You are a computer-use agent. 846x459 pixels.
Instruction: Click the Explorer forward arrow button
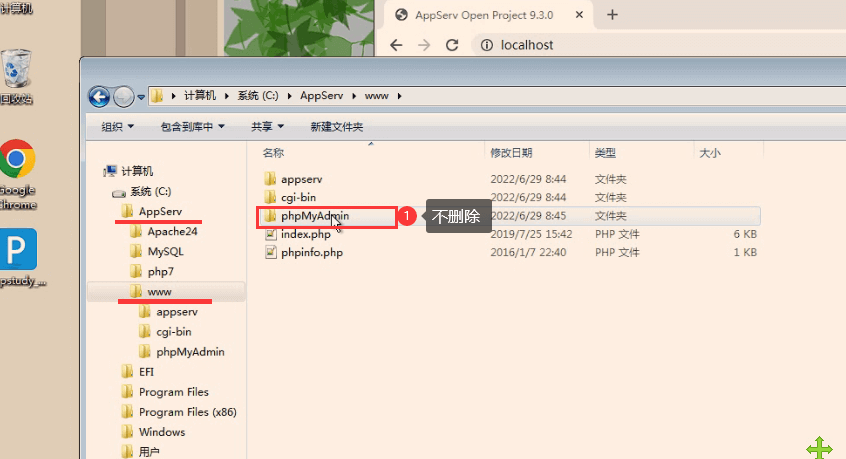point(124,97)
